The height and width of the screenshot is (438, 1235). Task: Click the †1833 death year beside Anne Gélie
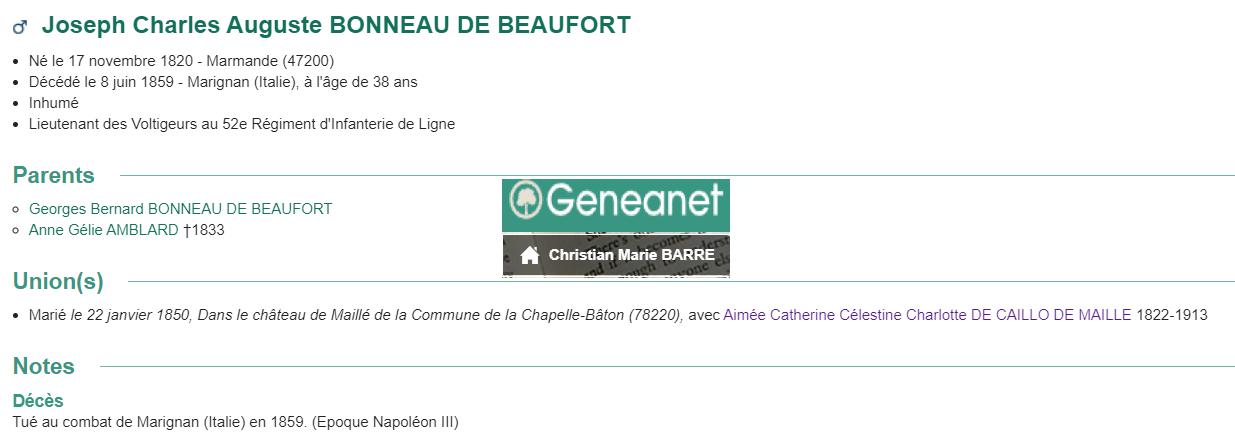click(x=204, y=230)
